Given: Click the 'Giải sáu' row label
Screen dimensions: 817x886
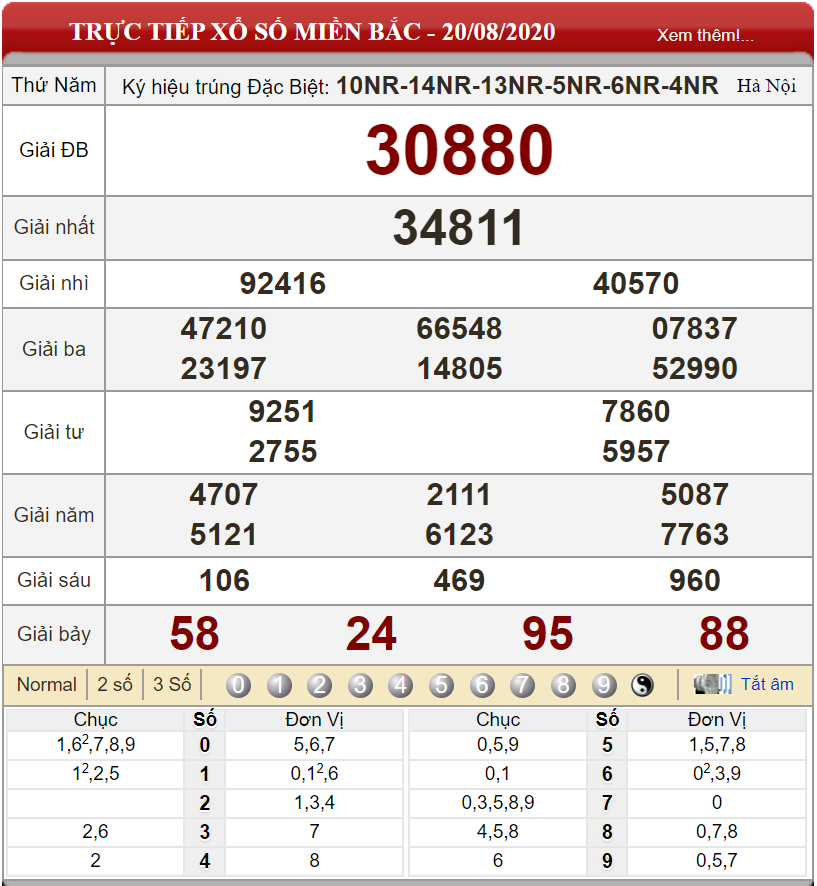Looking at the screenshot, I should click(x=54, y=580).
